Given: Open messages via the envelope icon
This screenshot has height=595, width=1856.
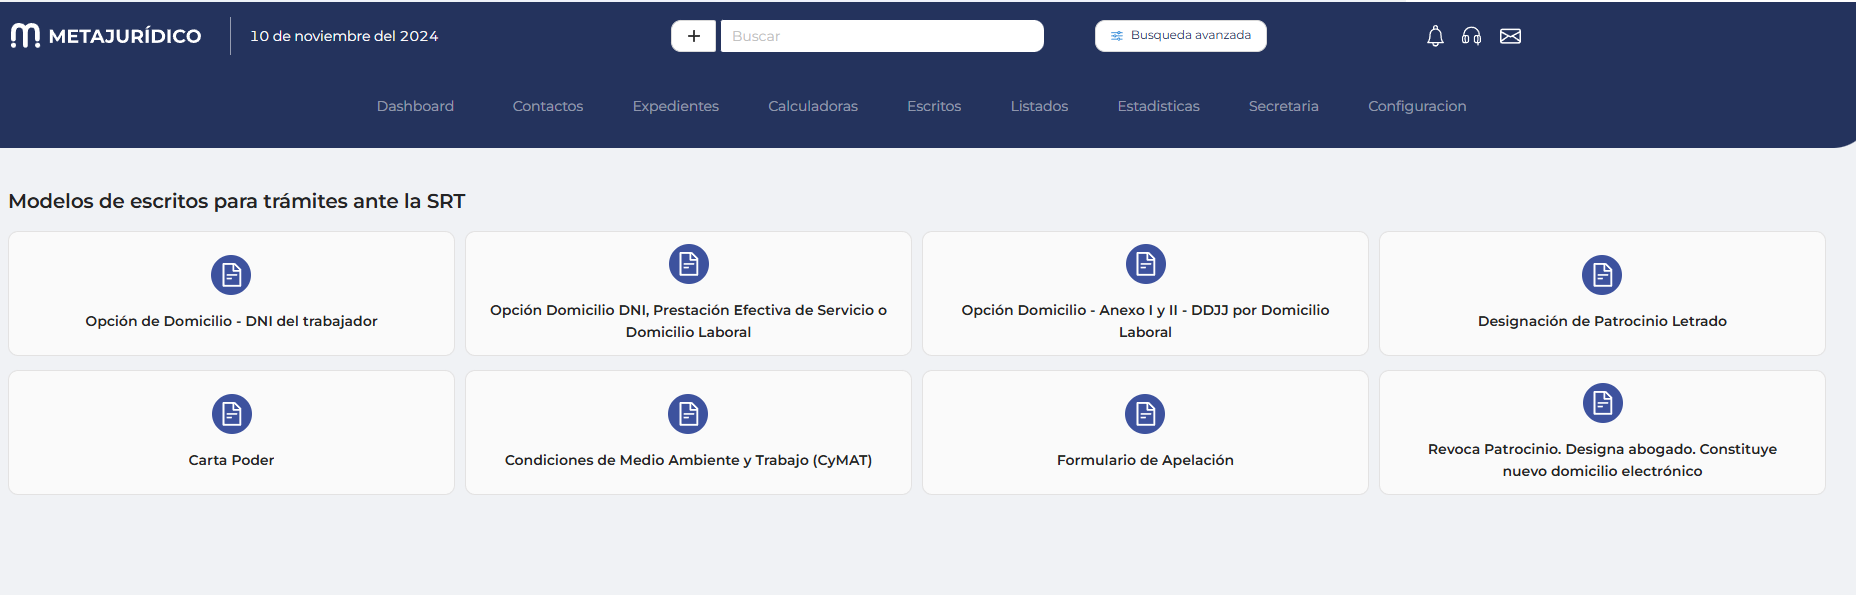Looking at the screenshot, I should click(1510, 36).
